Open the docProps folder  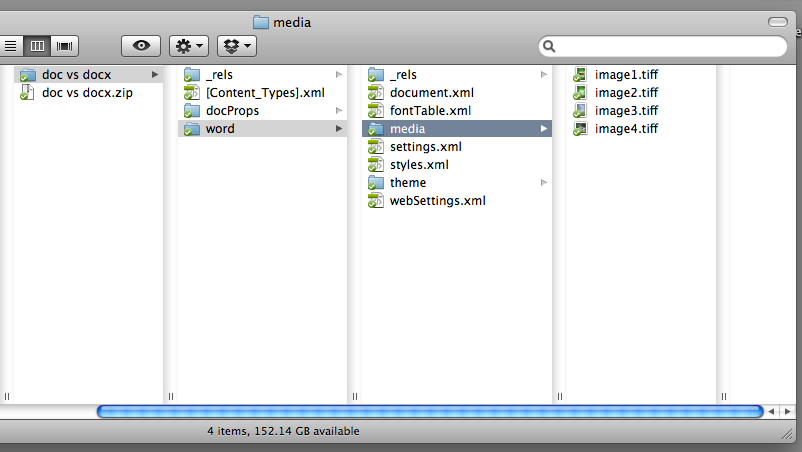[232, 111]
